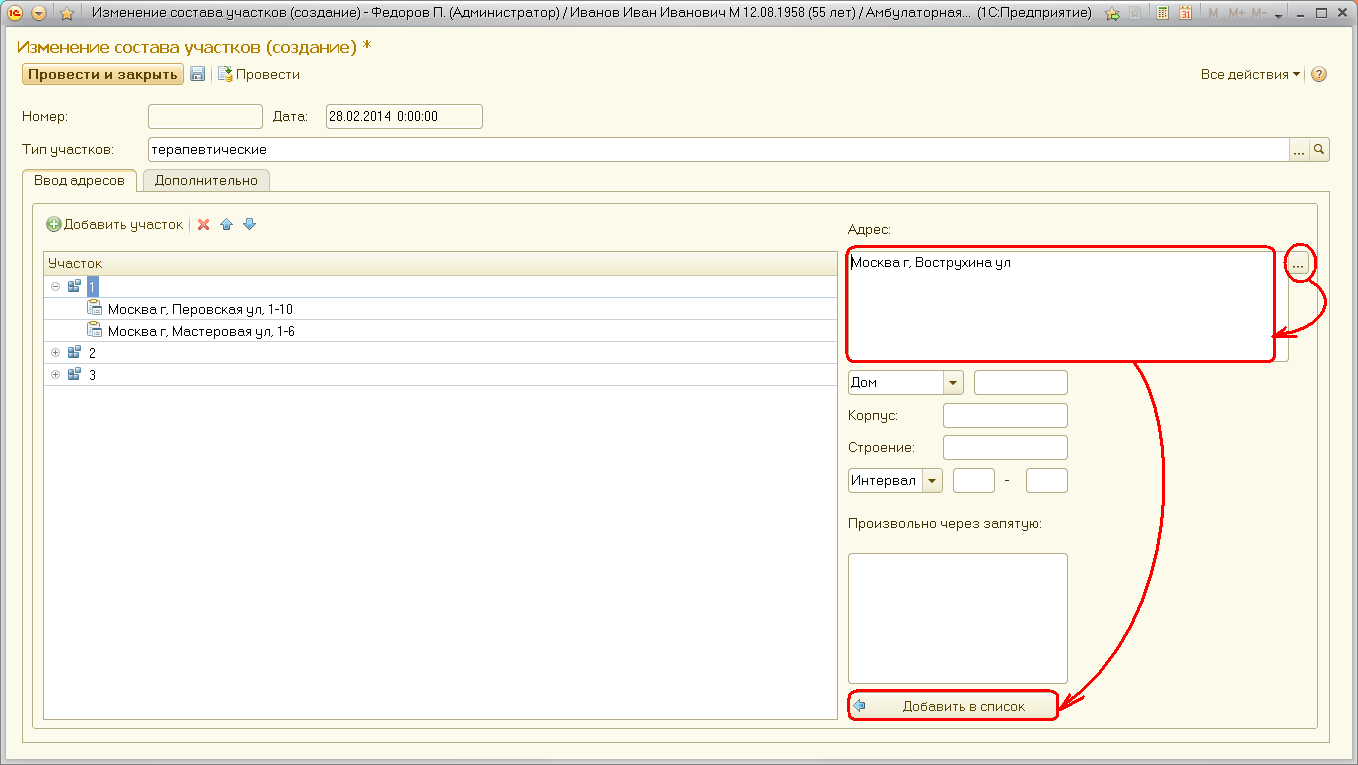Select Москва г, Перовская ул, 1-10 row
This screenshot has height=765, width=1358.
click(440, 309)
